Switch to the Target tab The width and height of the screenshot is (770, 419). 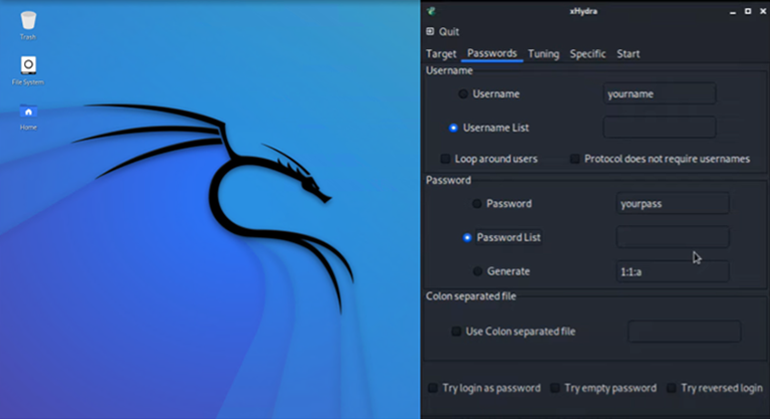click(441, 54)
